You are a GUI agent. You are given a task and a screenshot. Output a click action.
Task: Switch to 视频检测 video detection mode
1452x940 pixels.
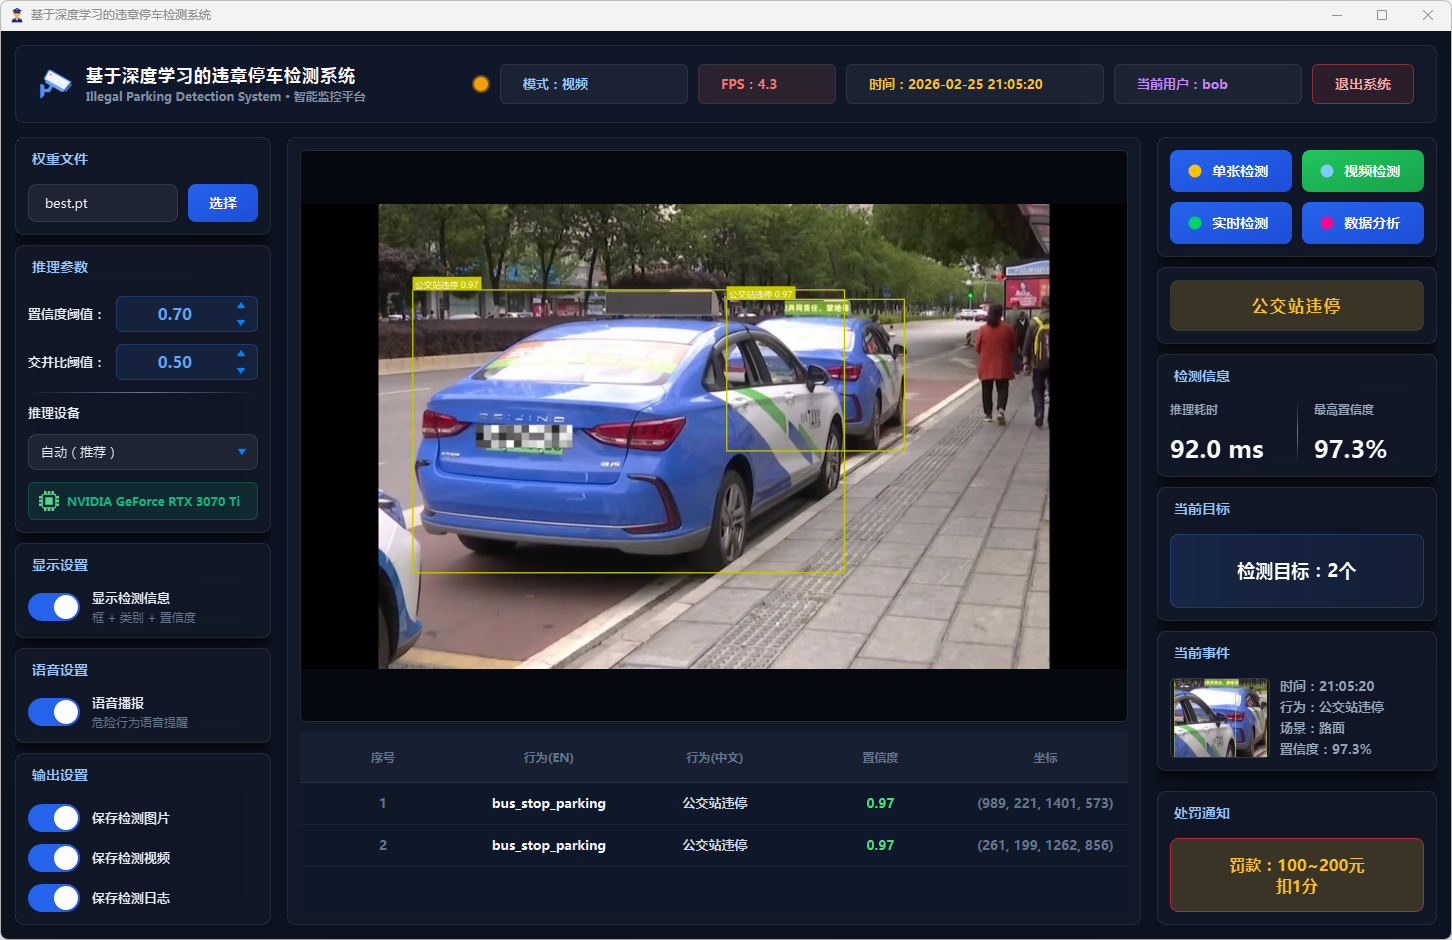(x=1362, y=171)
